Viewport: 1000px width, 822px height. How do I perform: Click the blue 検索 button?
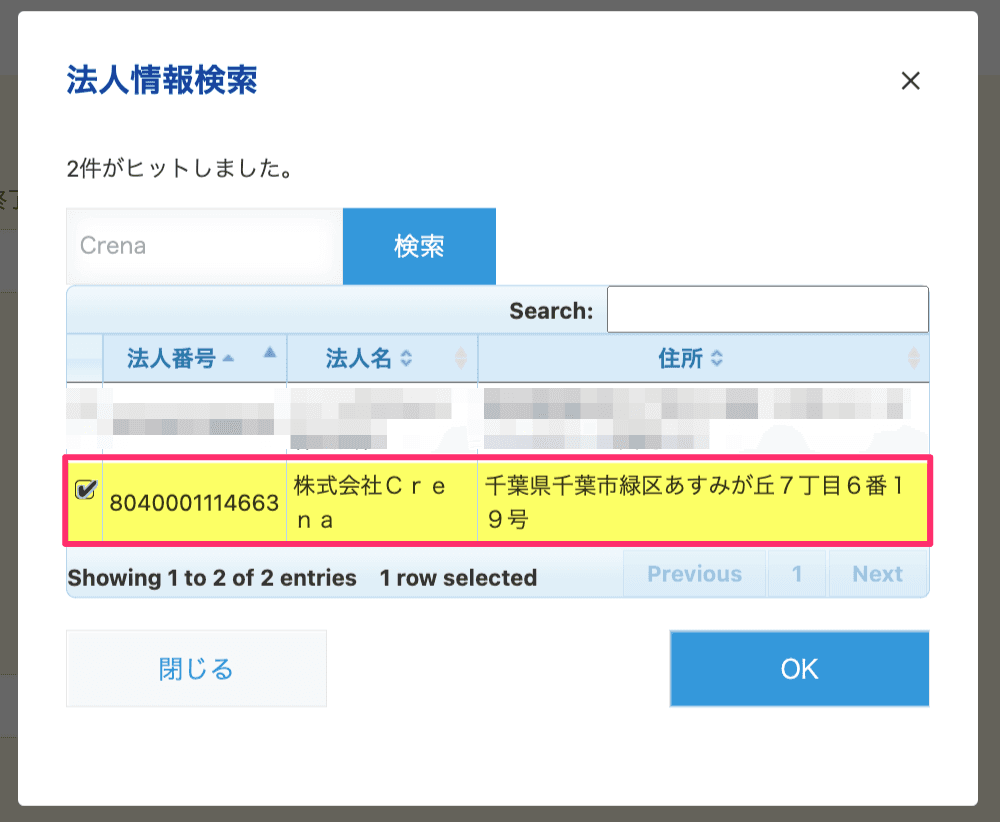click(419, 246)
